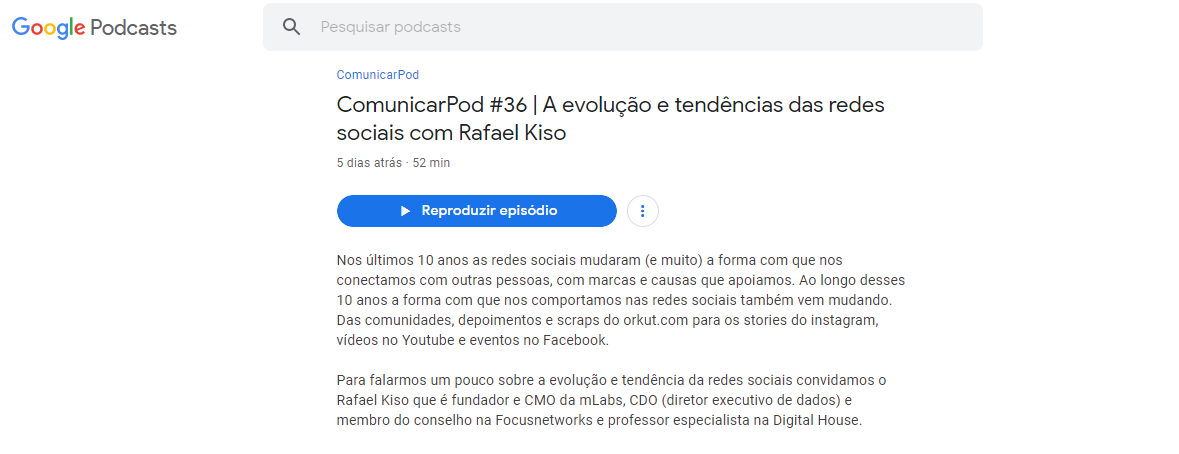Viewport: 1179px width, 454px height.
Task: Open the three-dot more options menu
Action: pyautogui.click(x=642, y=210)
